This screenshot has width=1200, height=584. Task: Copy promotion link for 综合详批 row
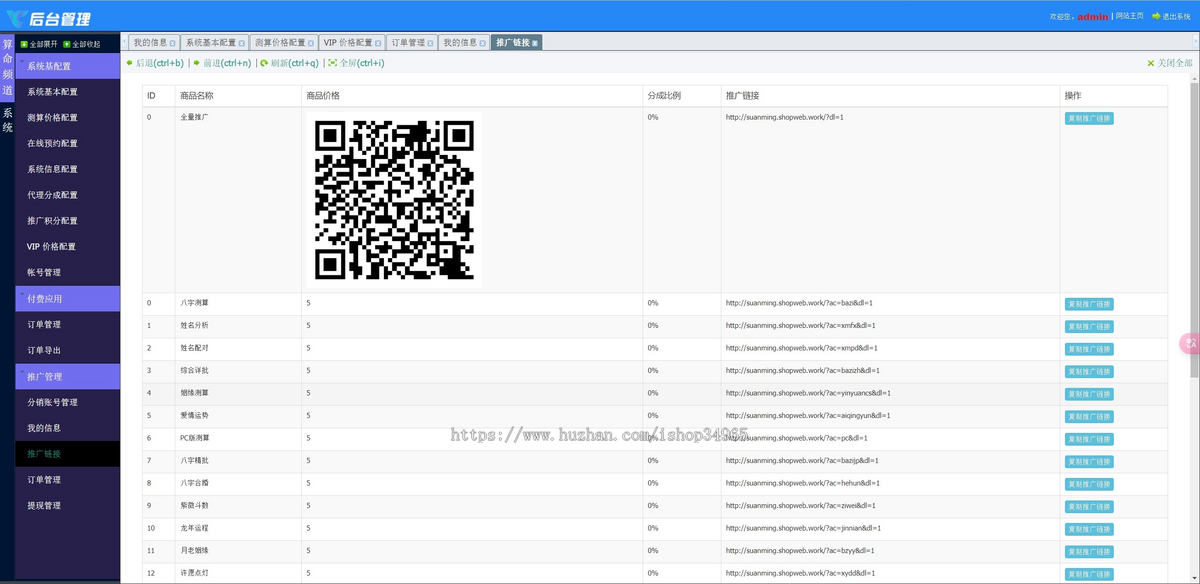point(1089,372)
